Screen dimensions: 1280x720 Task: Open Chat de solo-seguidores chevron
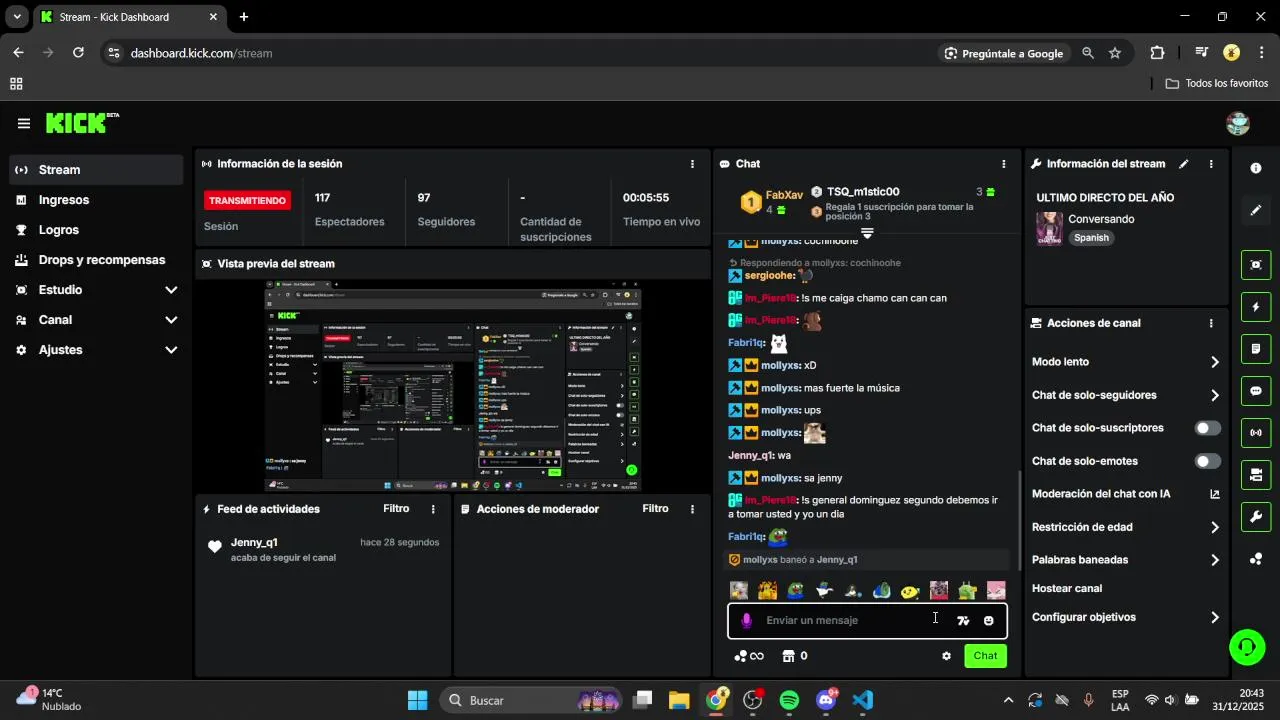point(1215,396)
